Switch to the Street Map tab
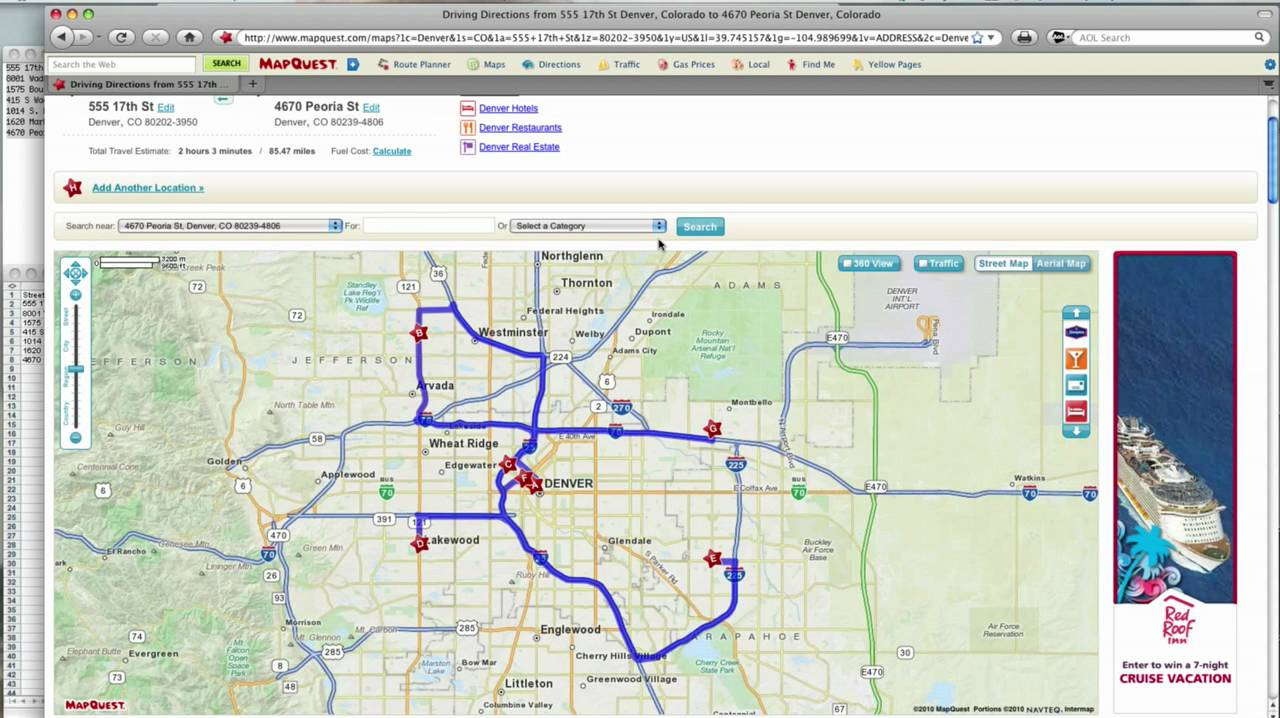The image size is (1280, 718). coord(1003,263)
